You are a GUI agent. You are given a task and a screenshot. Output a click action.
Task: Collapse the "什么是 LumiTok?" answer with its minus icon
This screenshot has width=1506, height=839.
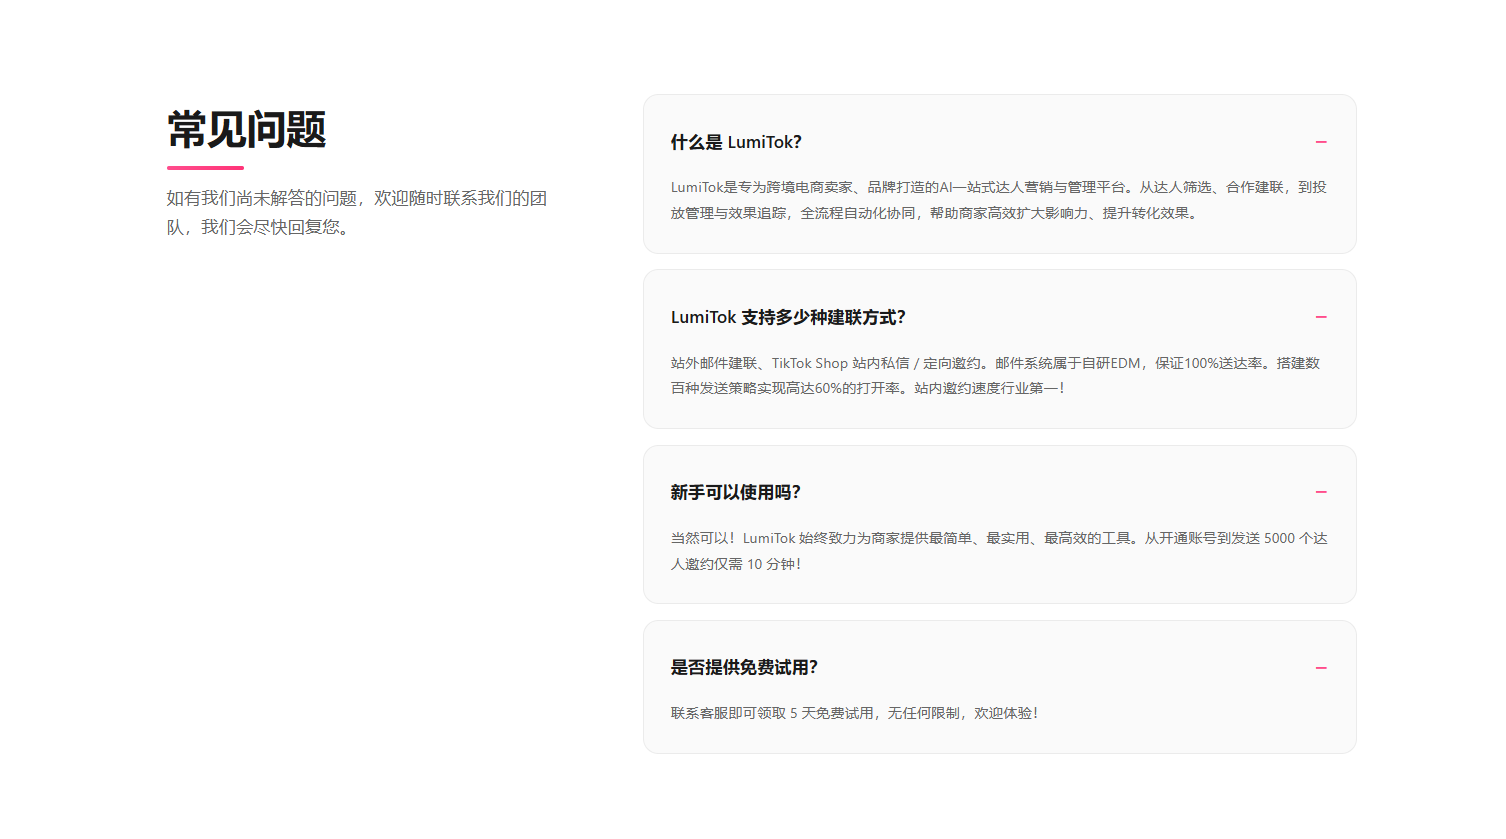point(1321,142)
